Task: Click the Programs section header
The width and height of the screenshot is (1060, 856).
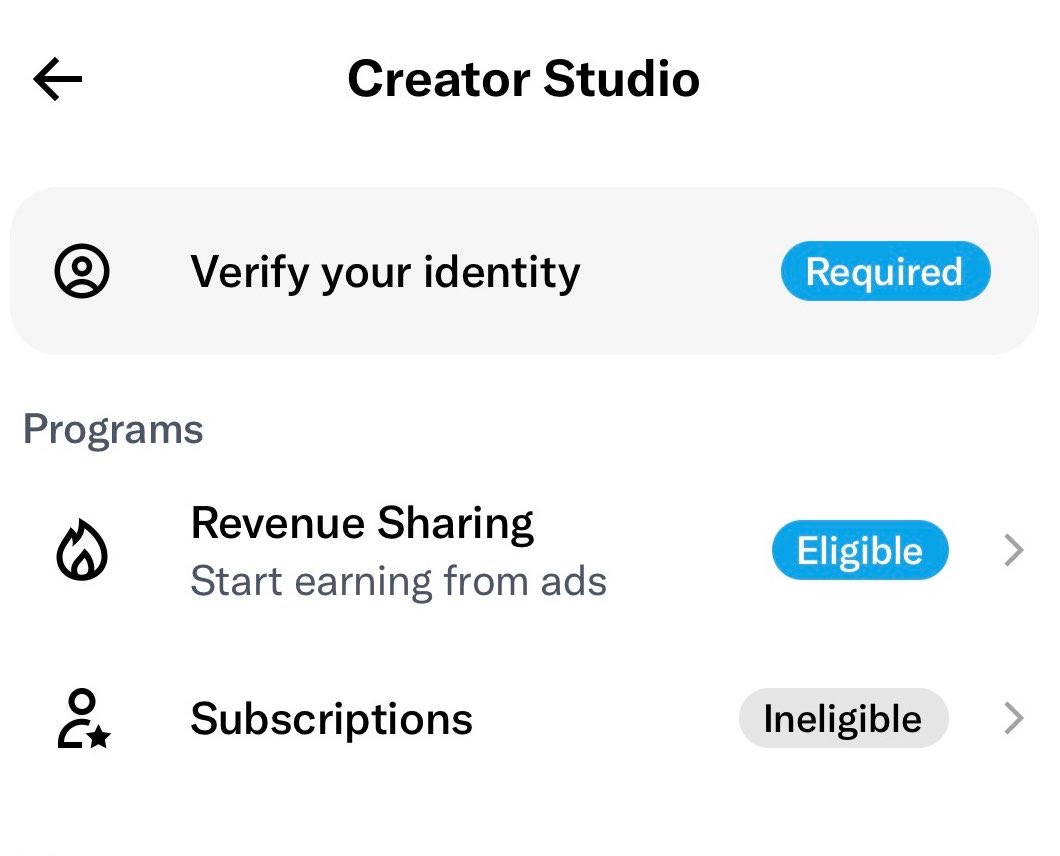Action: point(113,430)
